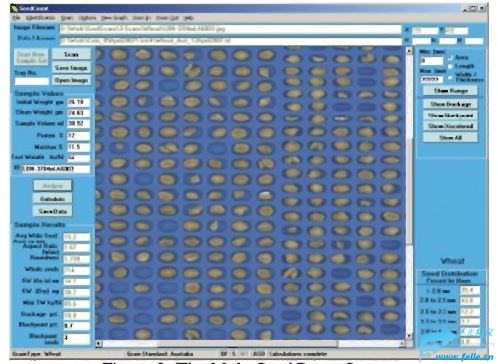
Task: Open the File menu
Action: [16, 18]
